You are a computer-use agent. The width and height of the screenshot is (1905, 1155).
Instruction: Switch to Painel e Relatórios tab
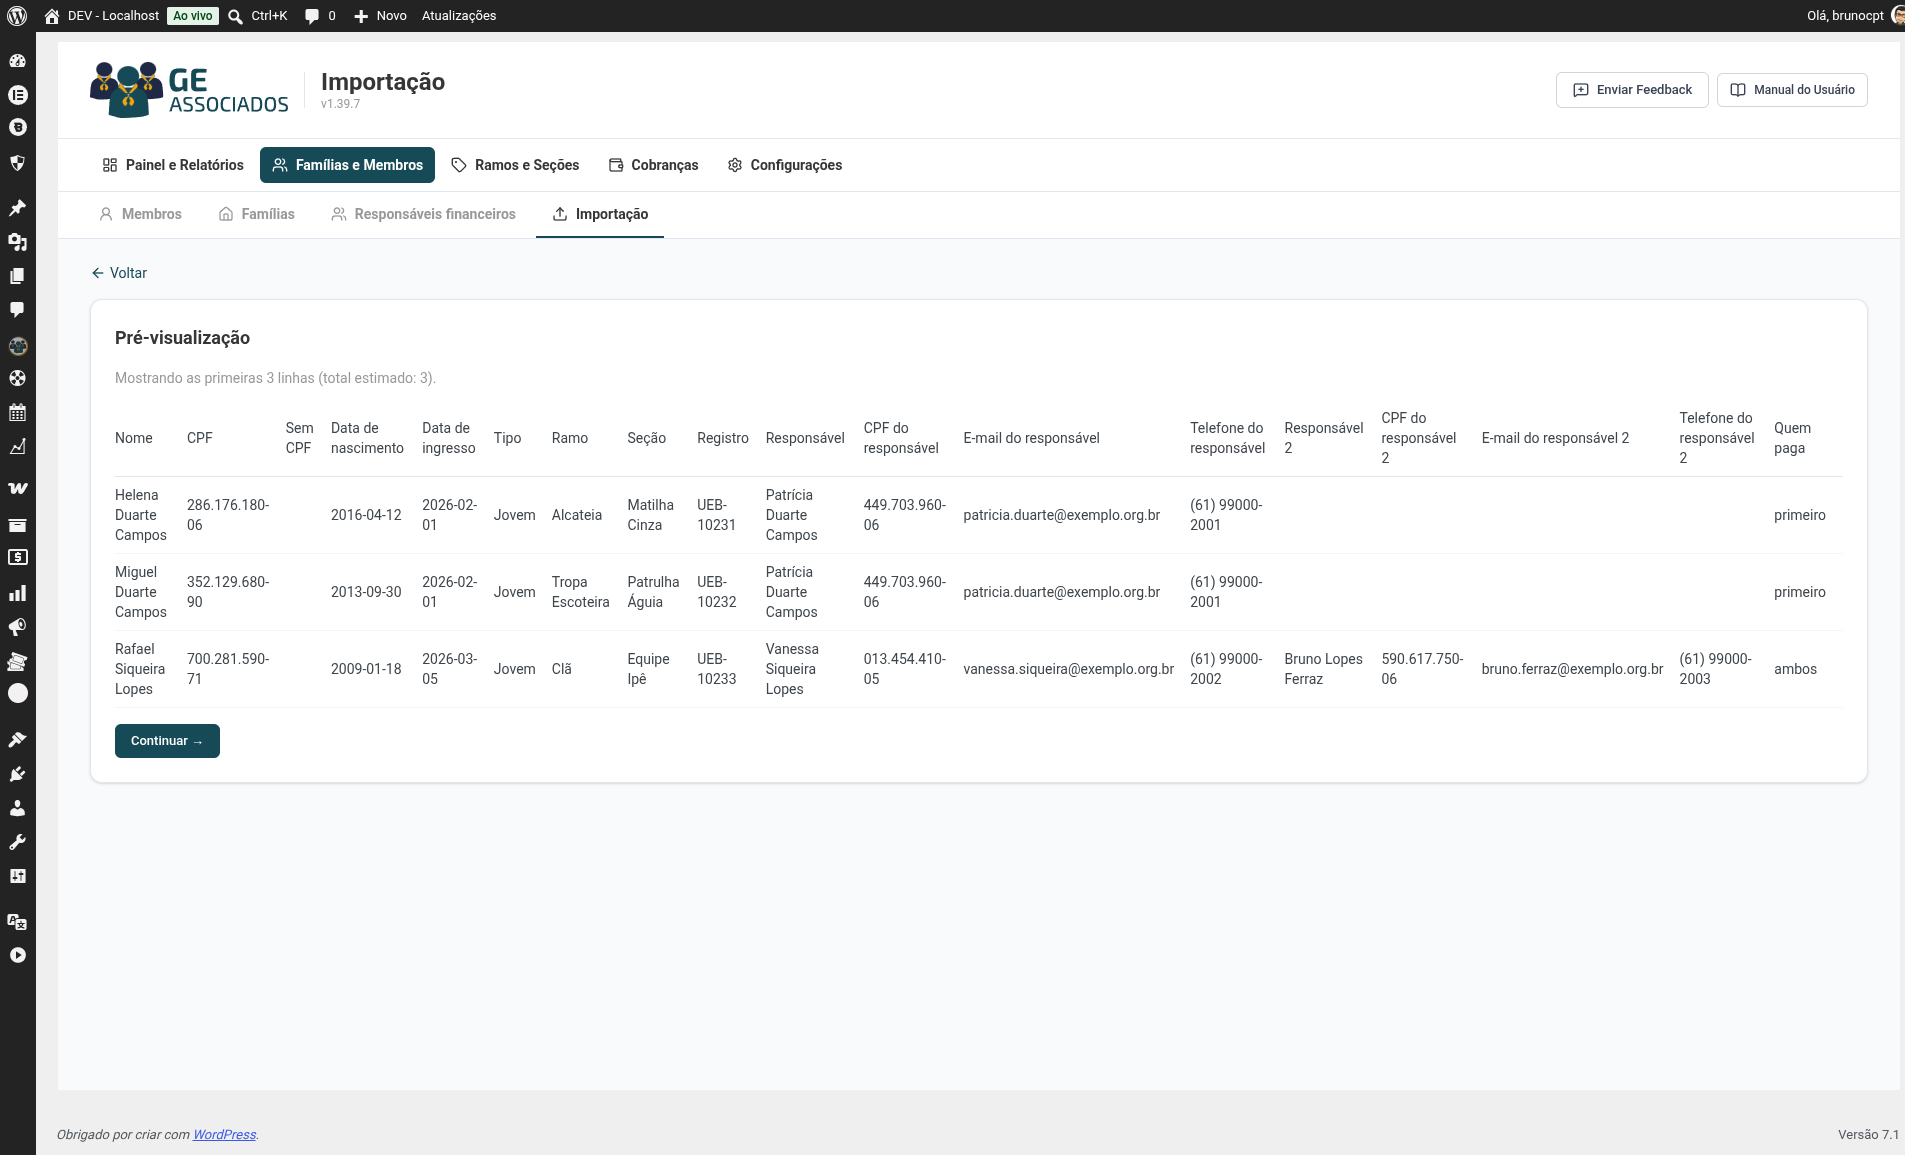pos(173,165)
